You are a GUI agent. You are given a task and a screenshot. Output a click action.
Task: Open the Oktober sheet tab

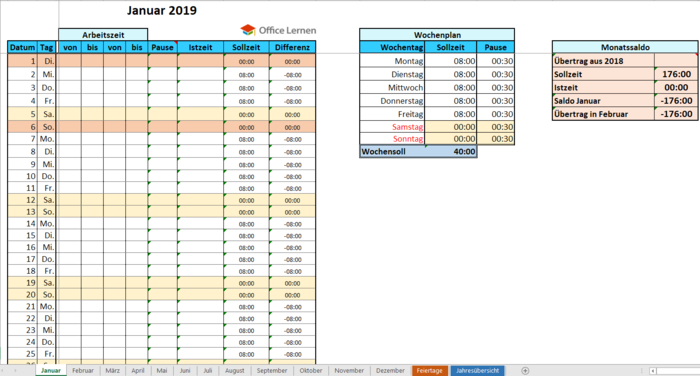(x=311, y=371)
